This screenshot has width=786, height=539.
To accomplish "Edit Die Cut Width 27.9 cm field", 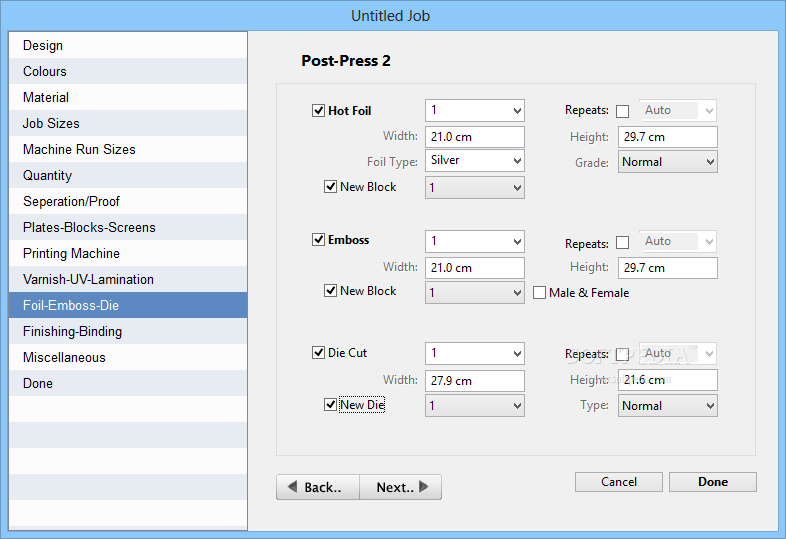I will click(475, 381).
